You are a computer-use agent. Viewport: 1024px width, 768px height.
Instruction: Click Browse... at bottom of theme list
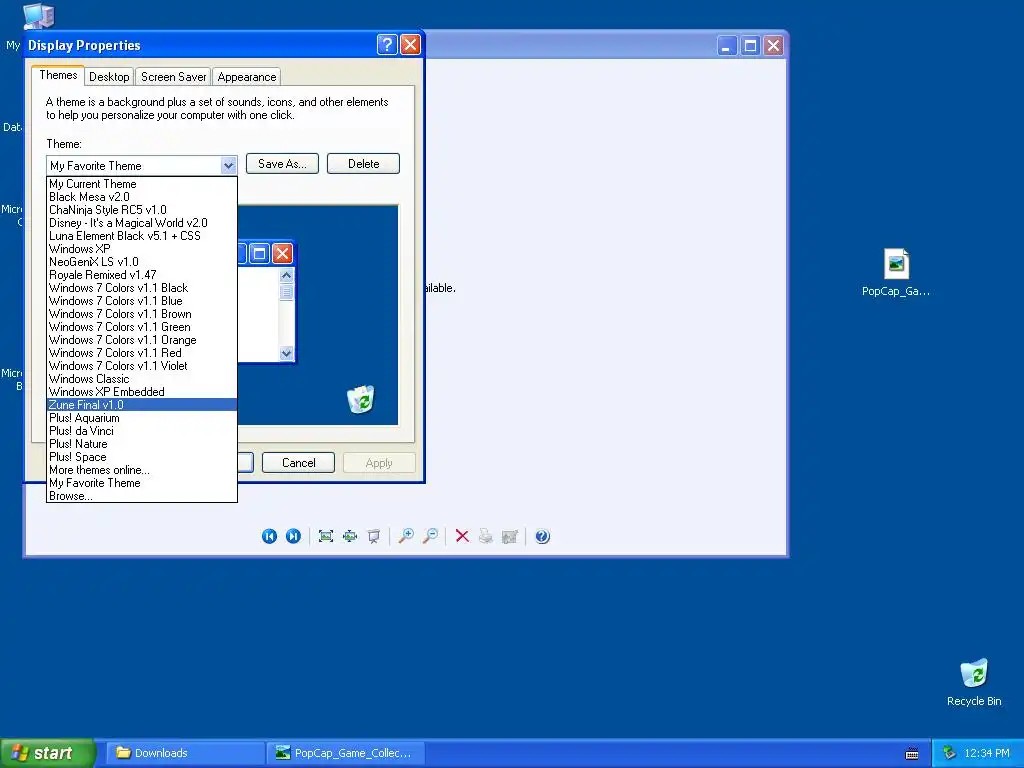pos(142,496)
